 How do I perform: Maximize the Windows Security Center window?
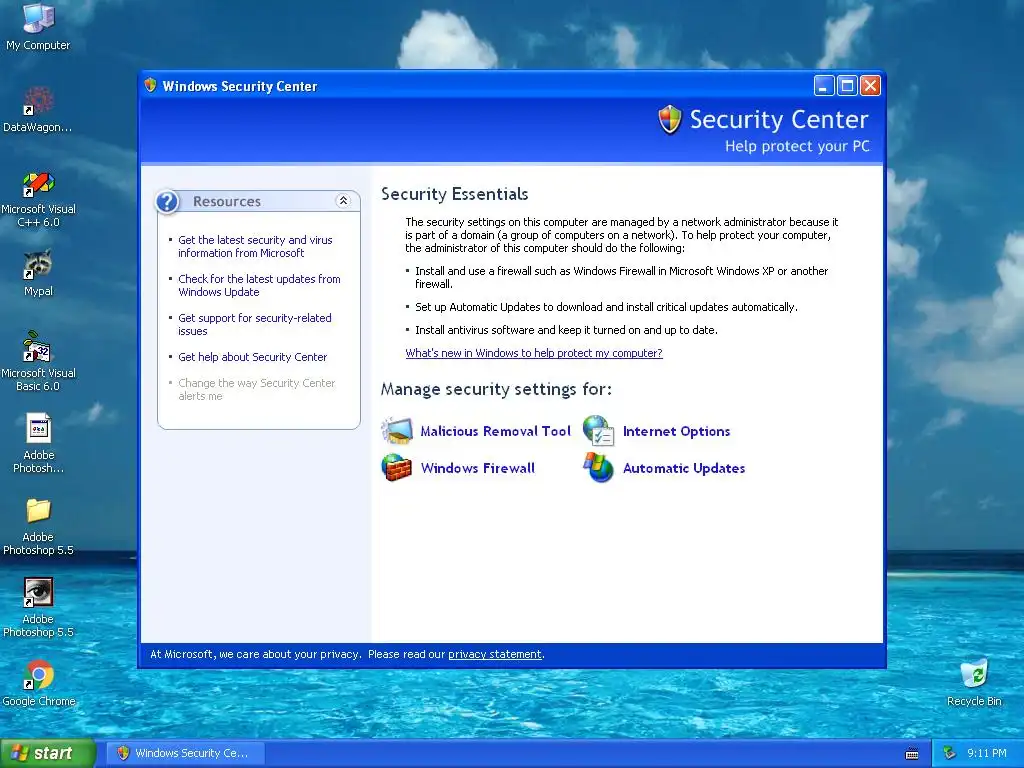pos(847,86)
